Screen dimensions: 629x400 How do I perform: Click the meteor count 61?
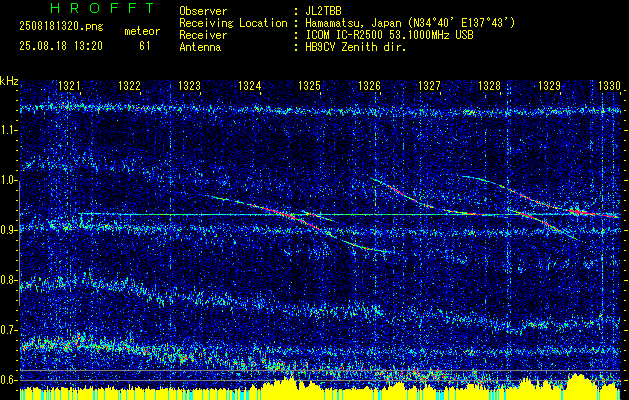(x=144, y=46)
